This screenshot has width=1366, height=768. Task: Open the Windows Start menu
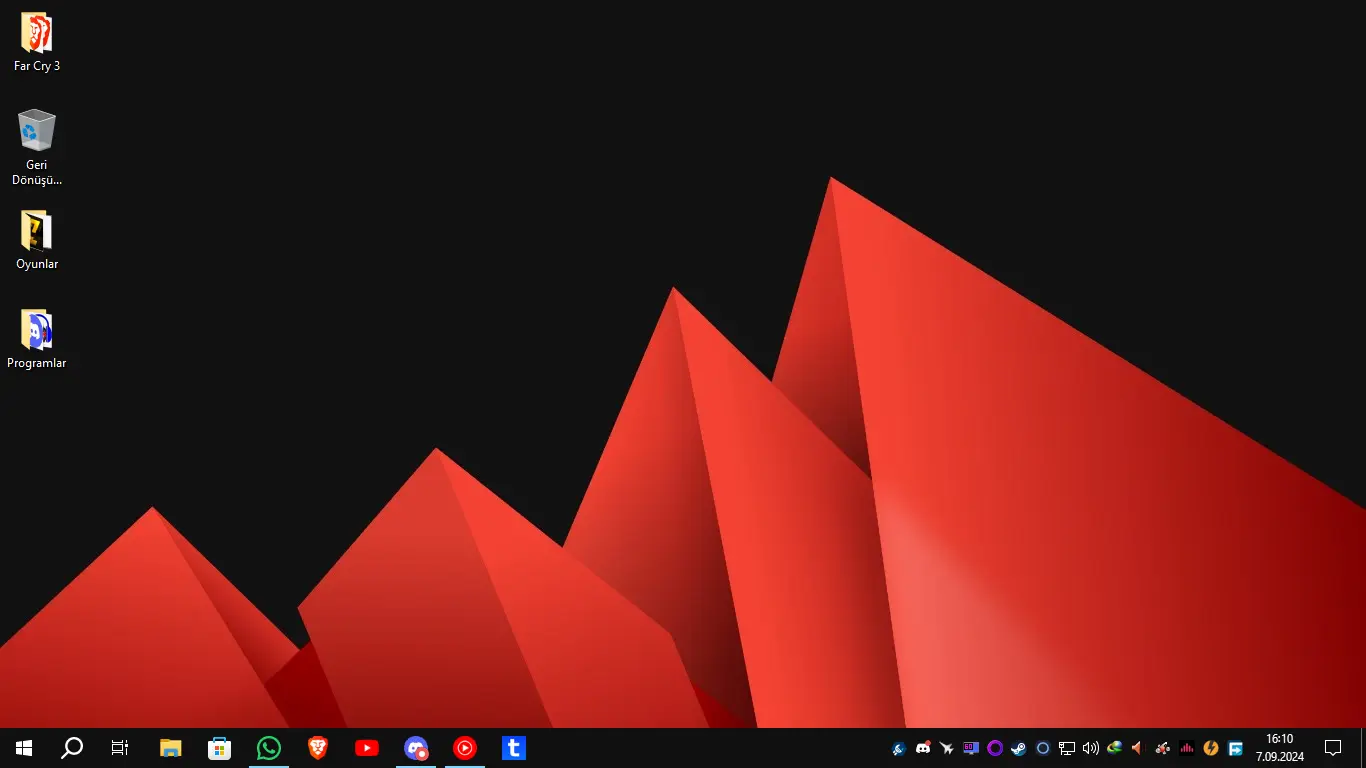[x=24, y=748]
